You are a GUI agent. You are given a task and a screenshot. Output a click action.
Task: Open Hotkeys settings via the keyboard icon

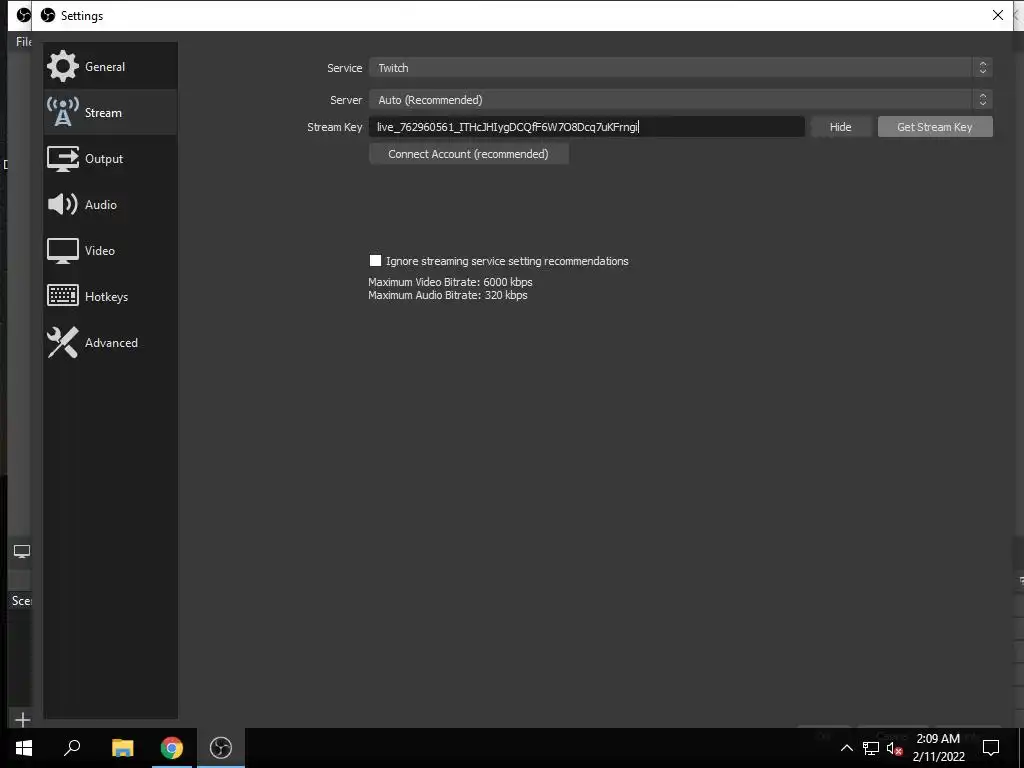tap(63, 296)
